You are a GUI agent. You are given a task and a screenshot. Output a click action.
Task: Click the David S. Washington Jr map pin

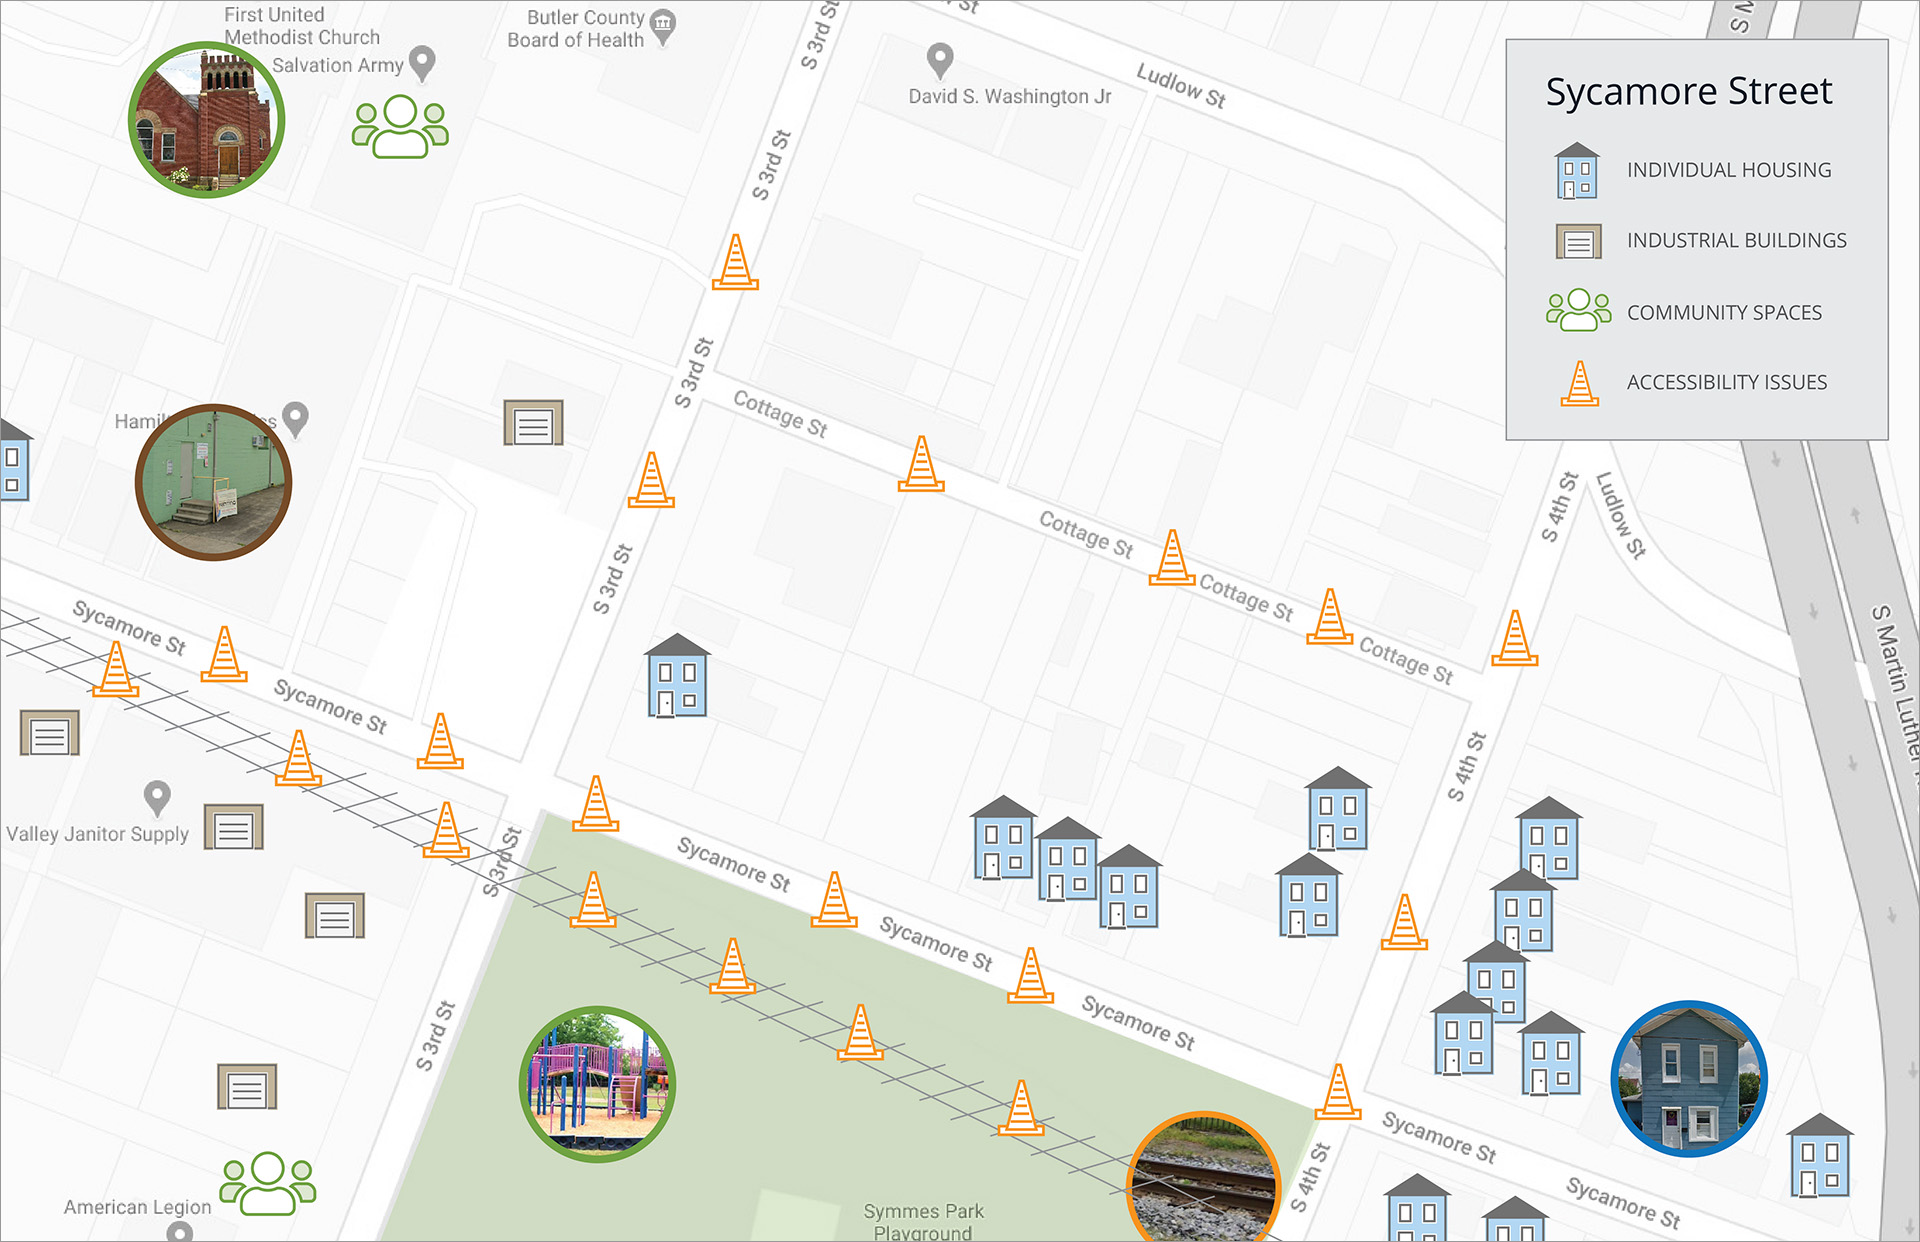tap(939, 61)
